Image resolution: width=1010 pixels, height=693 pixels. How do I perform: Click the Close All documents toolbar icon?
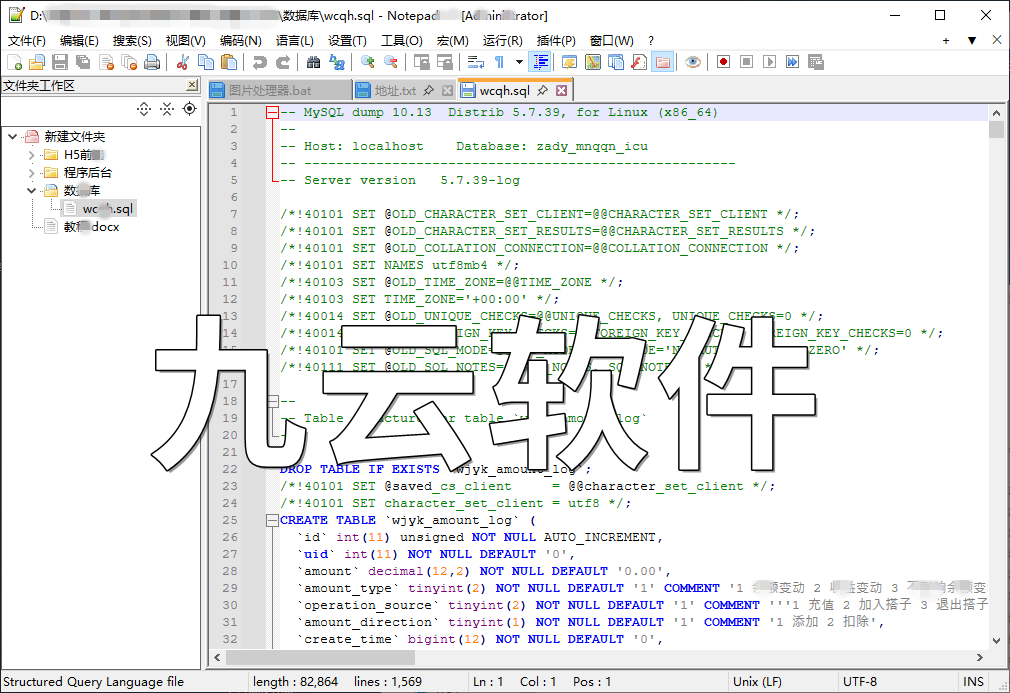(129, 62)
